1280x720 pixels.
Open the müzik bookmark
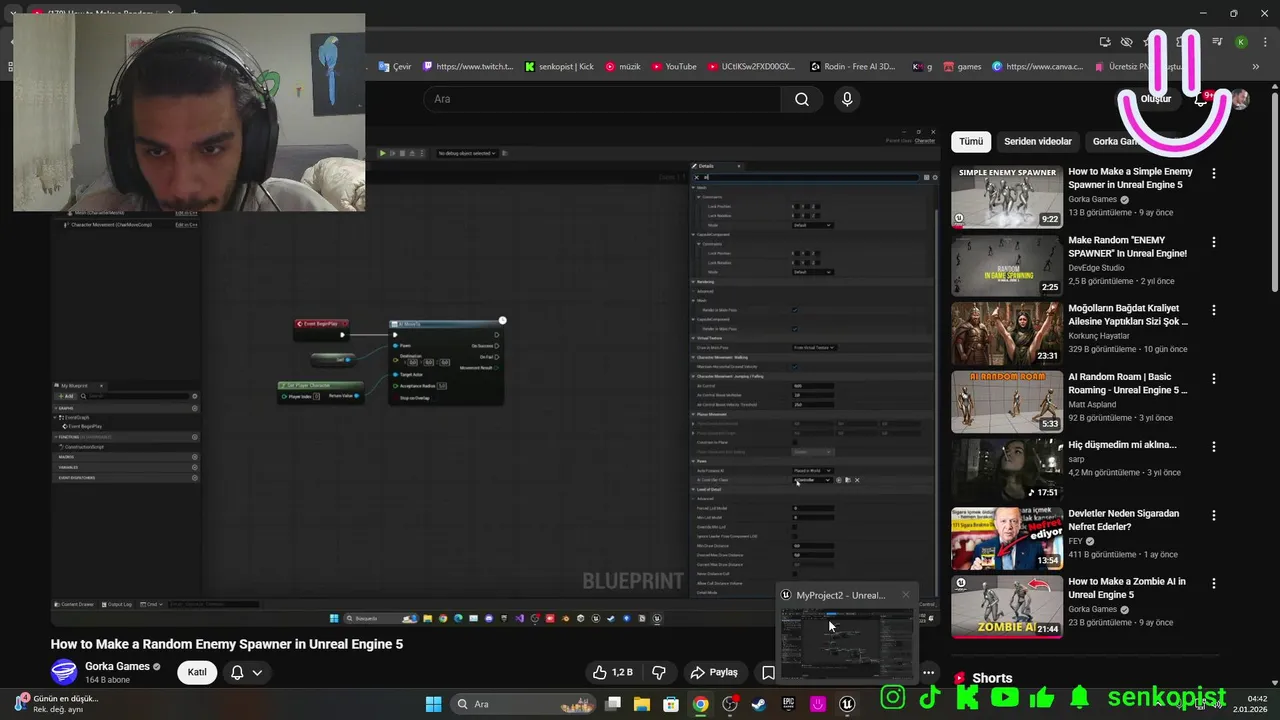(622, 67)
